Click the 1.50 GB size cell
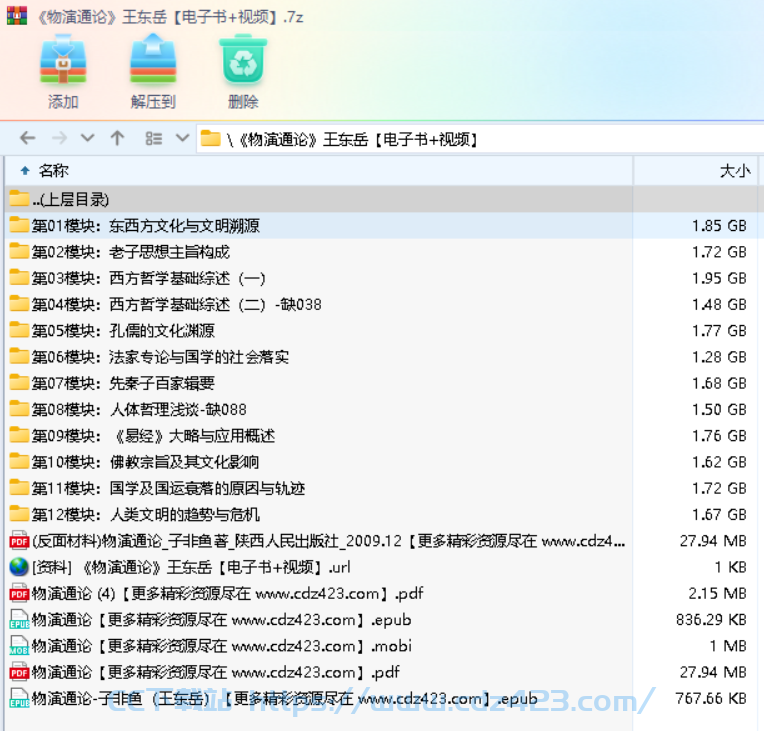Screen dimensions: 764x731 [719, 410]
